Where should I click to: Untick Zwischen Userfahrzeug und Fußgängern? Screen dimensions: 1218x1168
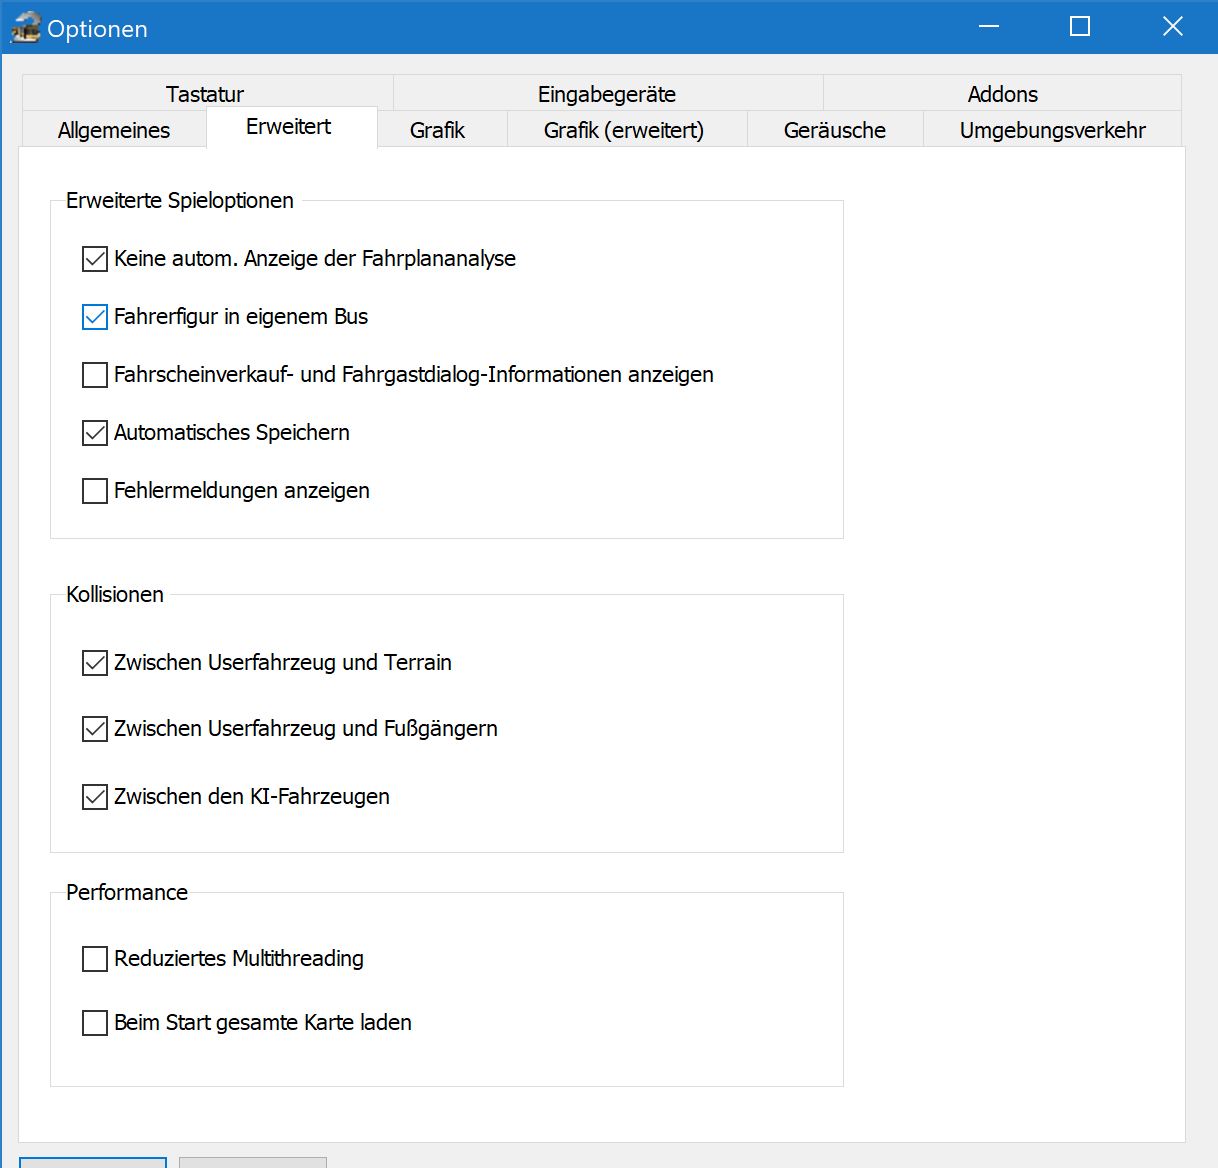95,729
